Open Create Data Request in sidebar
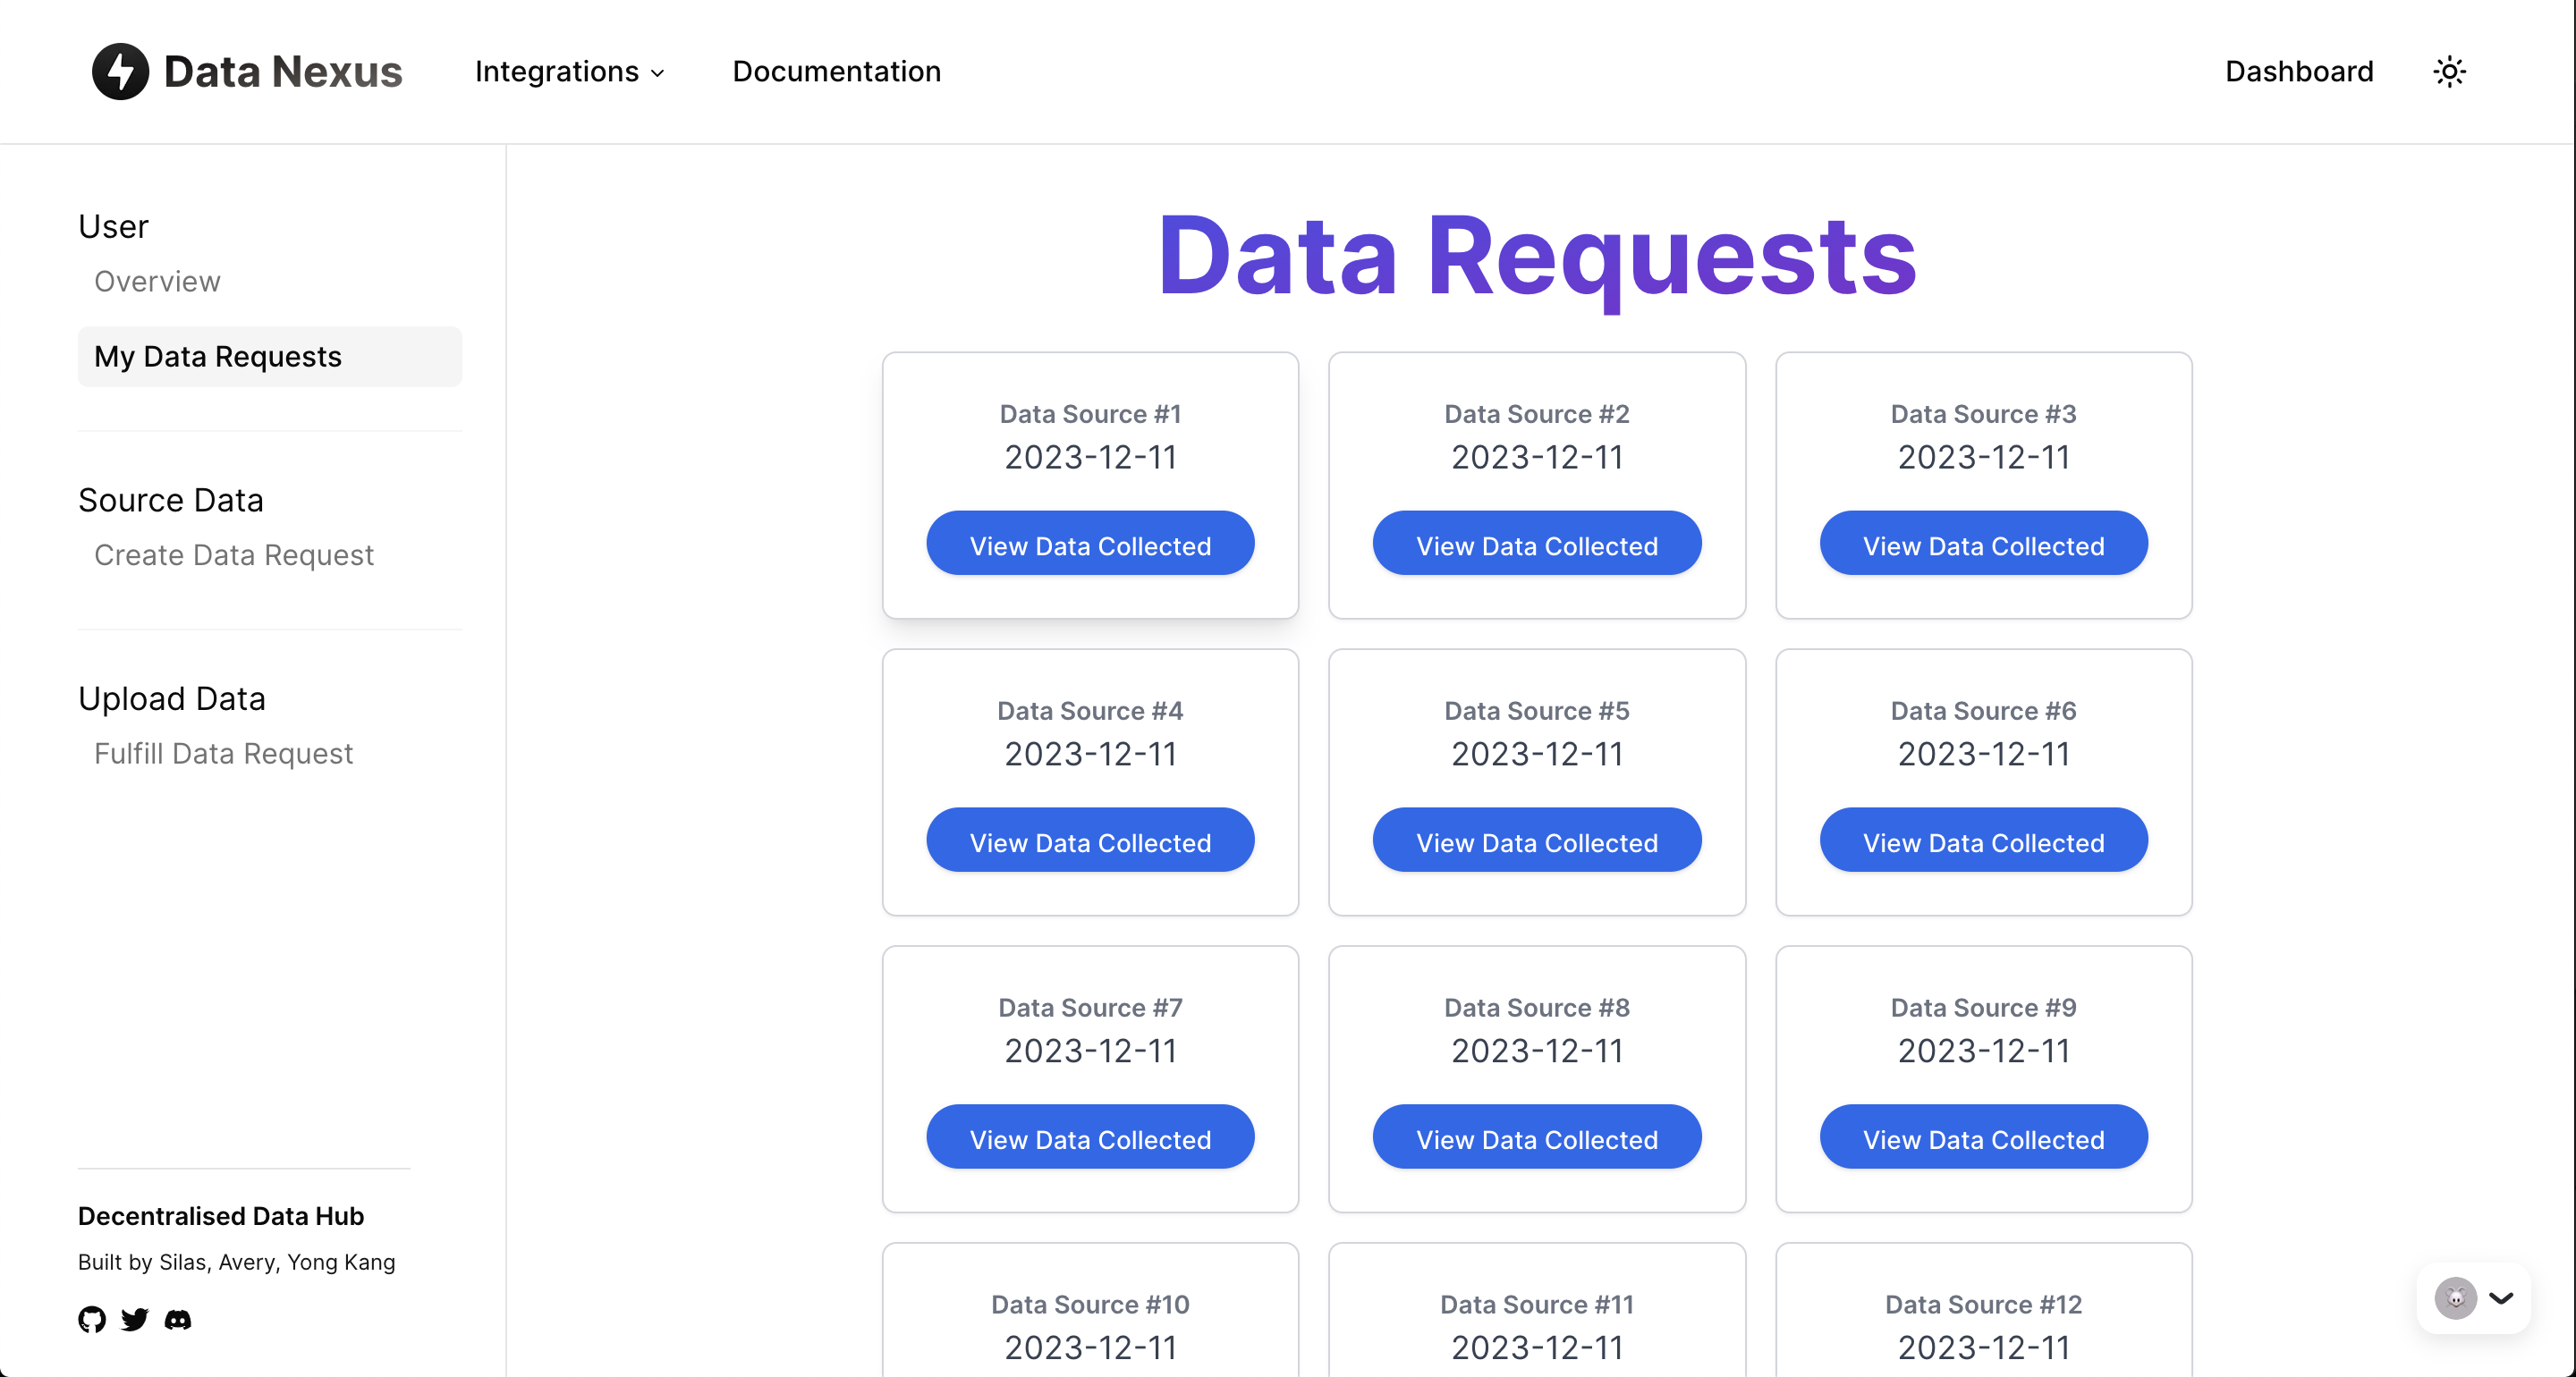 pos(233,554)
